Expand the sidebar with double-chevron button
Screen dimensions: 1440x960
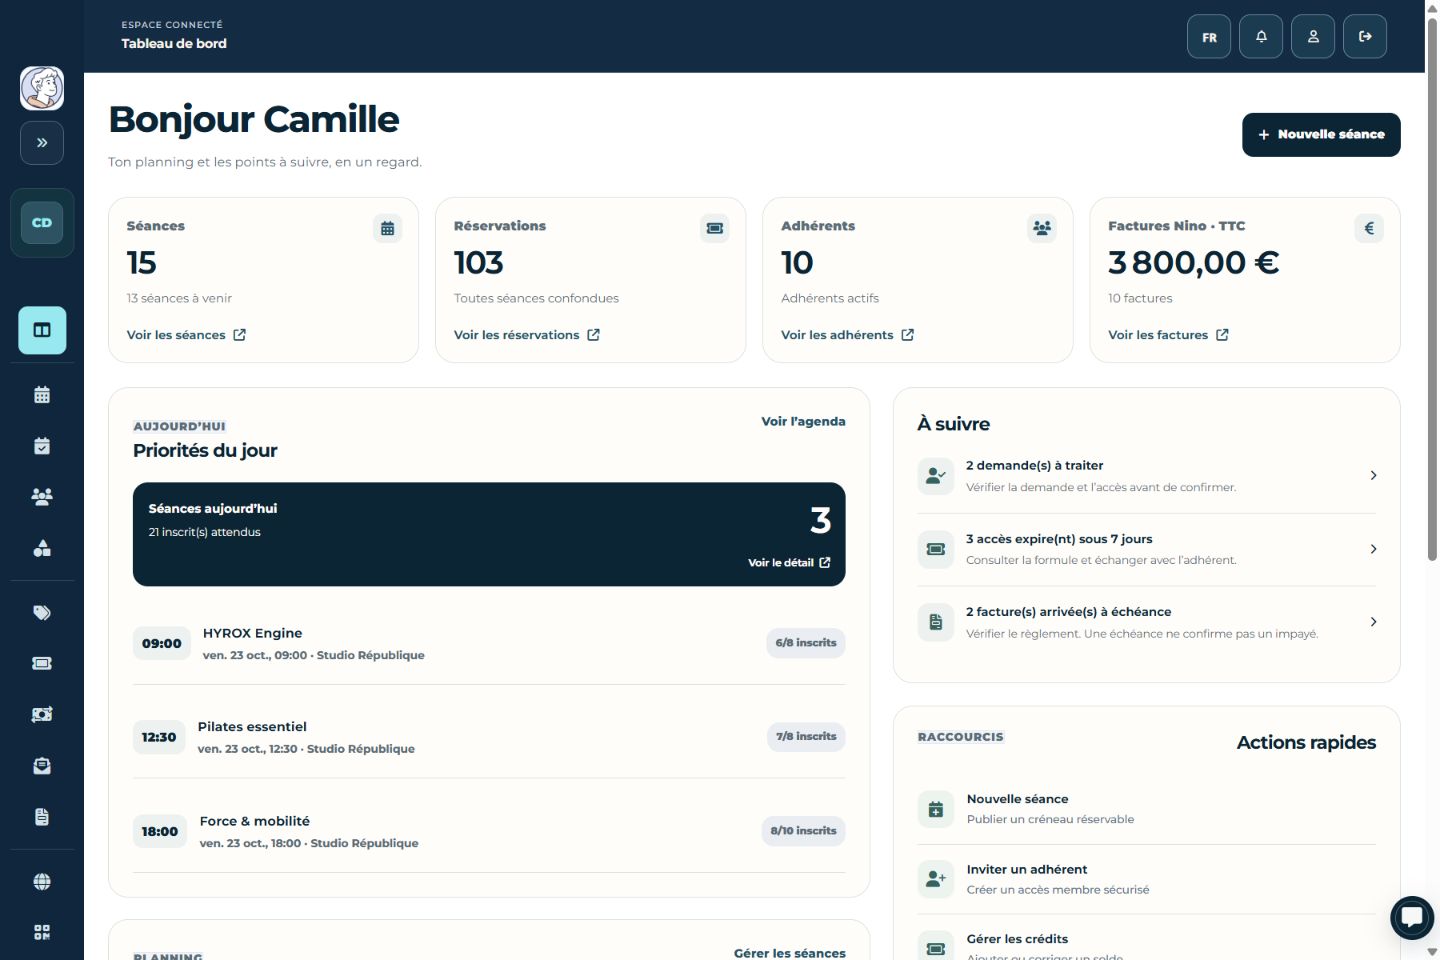coord(42,143)
